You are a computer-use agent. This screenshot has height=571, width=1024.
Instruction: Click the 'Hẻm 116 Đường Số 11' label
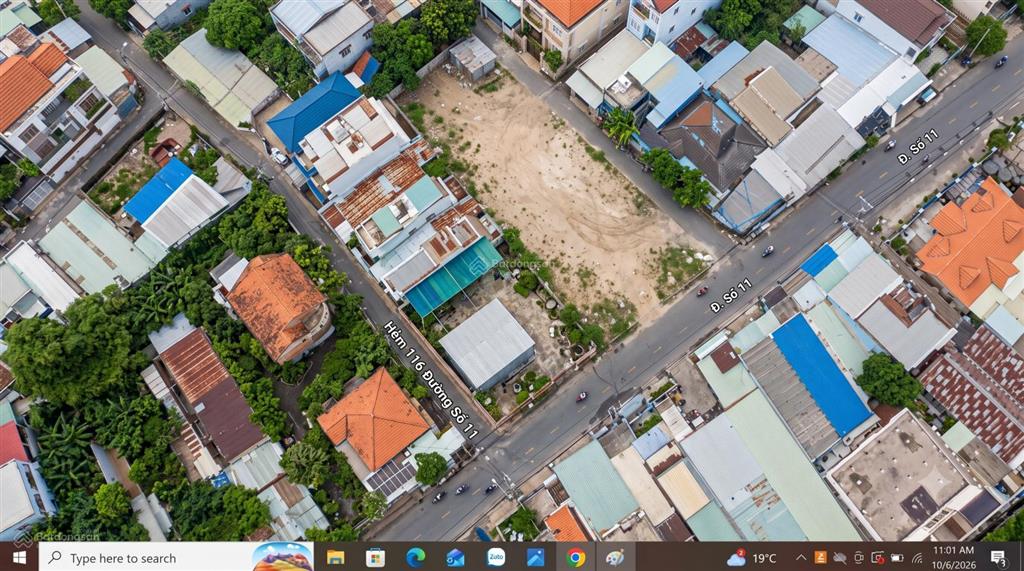tap(431, 379)
